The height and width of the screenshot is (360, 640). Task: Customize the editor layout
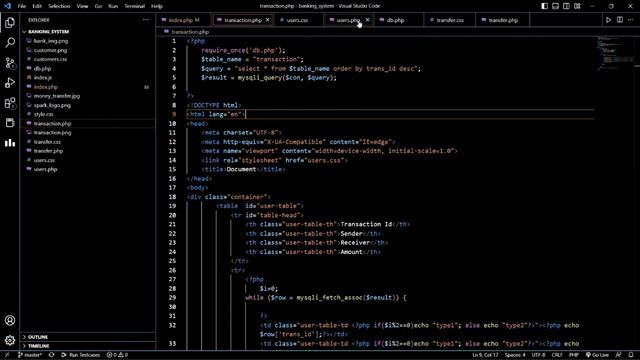pos(577,6)
